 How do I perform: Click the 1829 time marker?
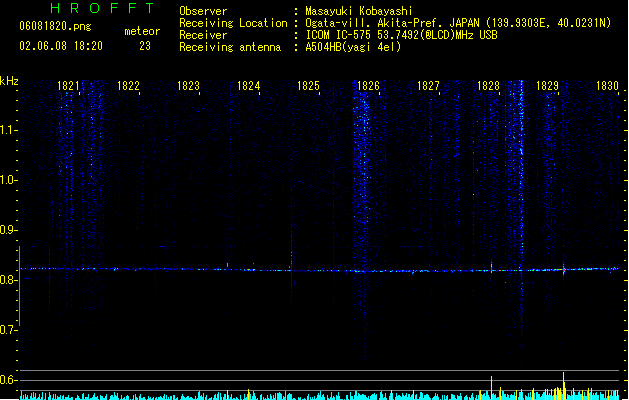[x=548, y=86]
